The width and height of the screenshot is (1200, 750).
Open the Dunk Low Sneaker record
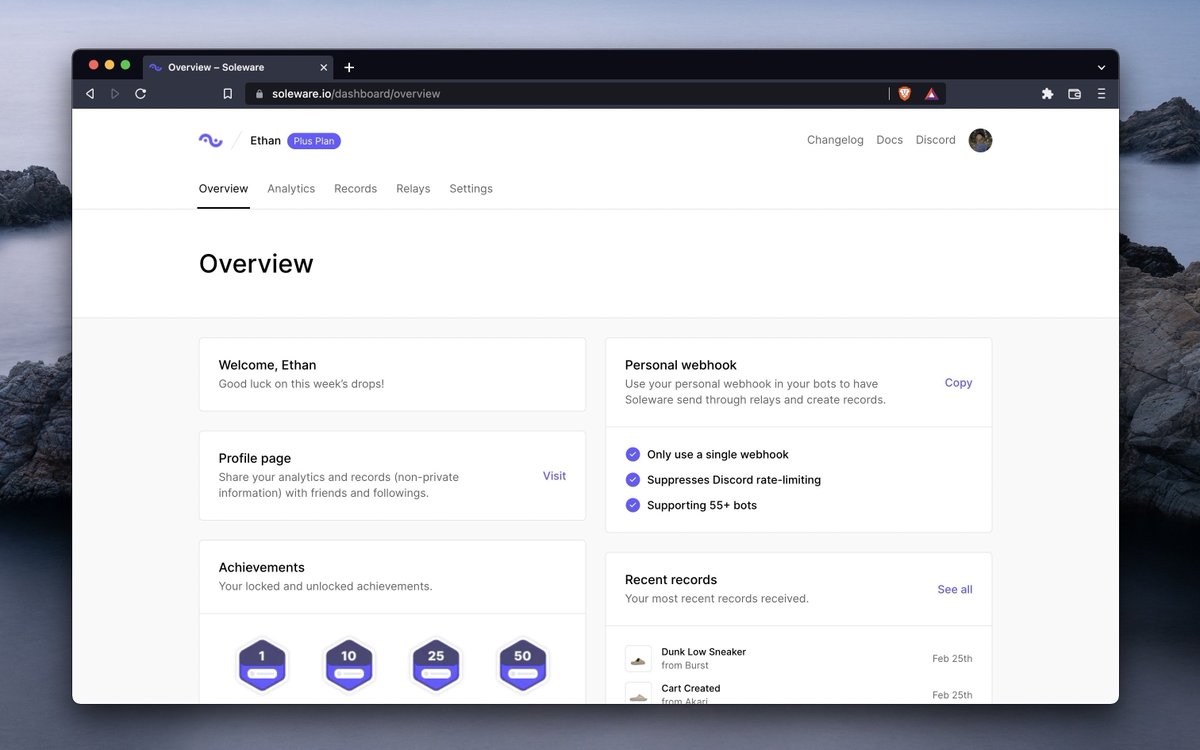tap(703, 652)
